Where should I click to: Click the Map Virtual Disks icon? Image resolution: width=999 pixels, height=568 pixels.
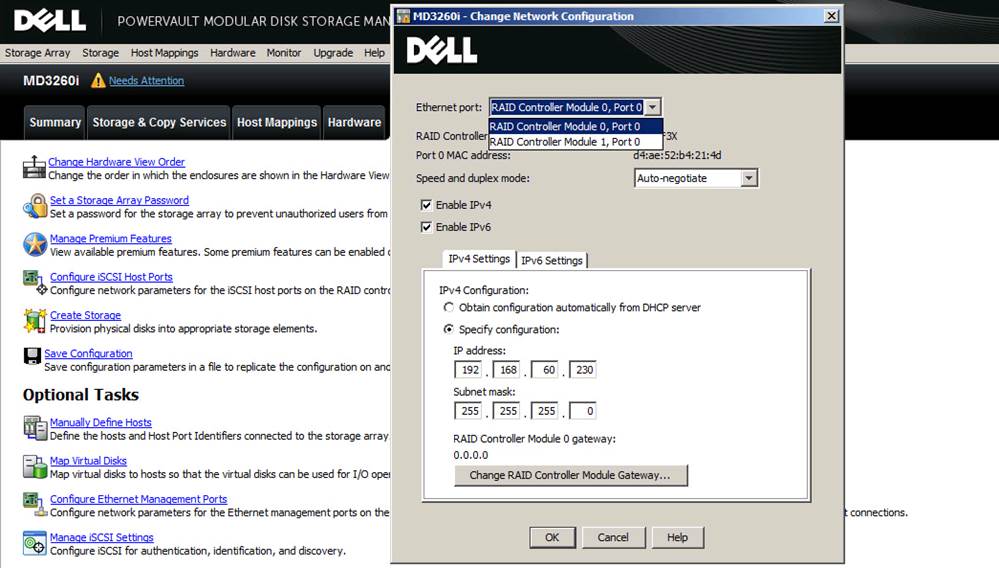click(x=35, y=466)
